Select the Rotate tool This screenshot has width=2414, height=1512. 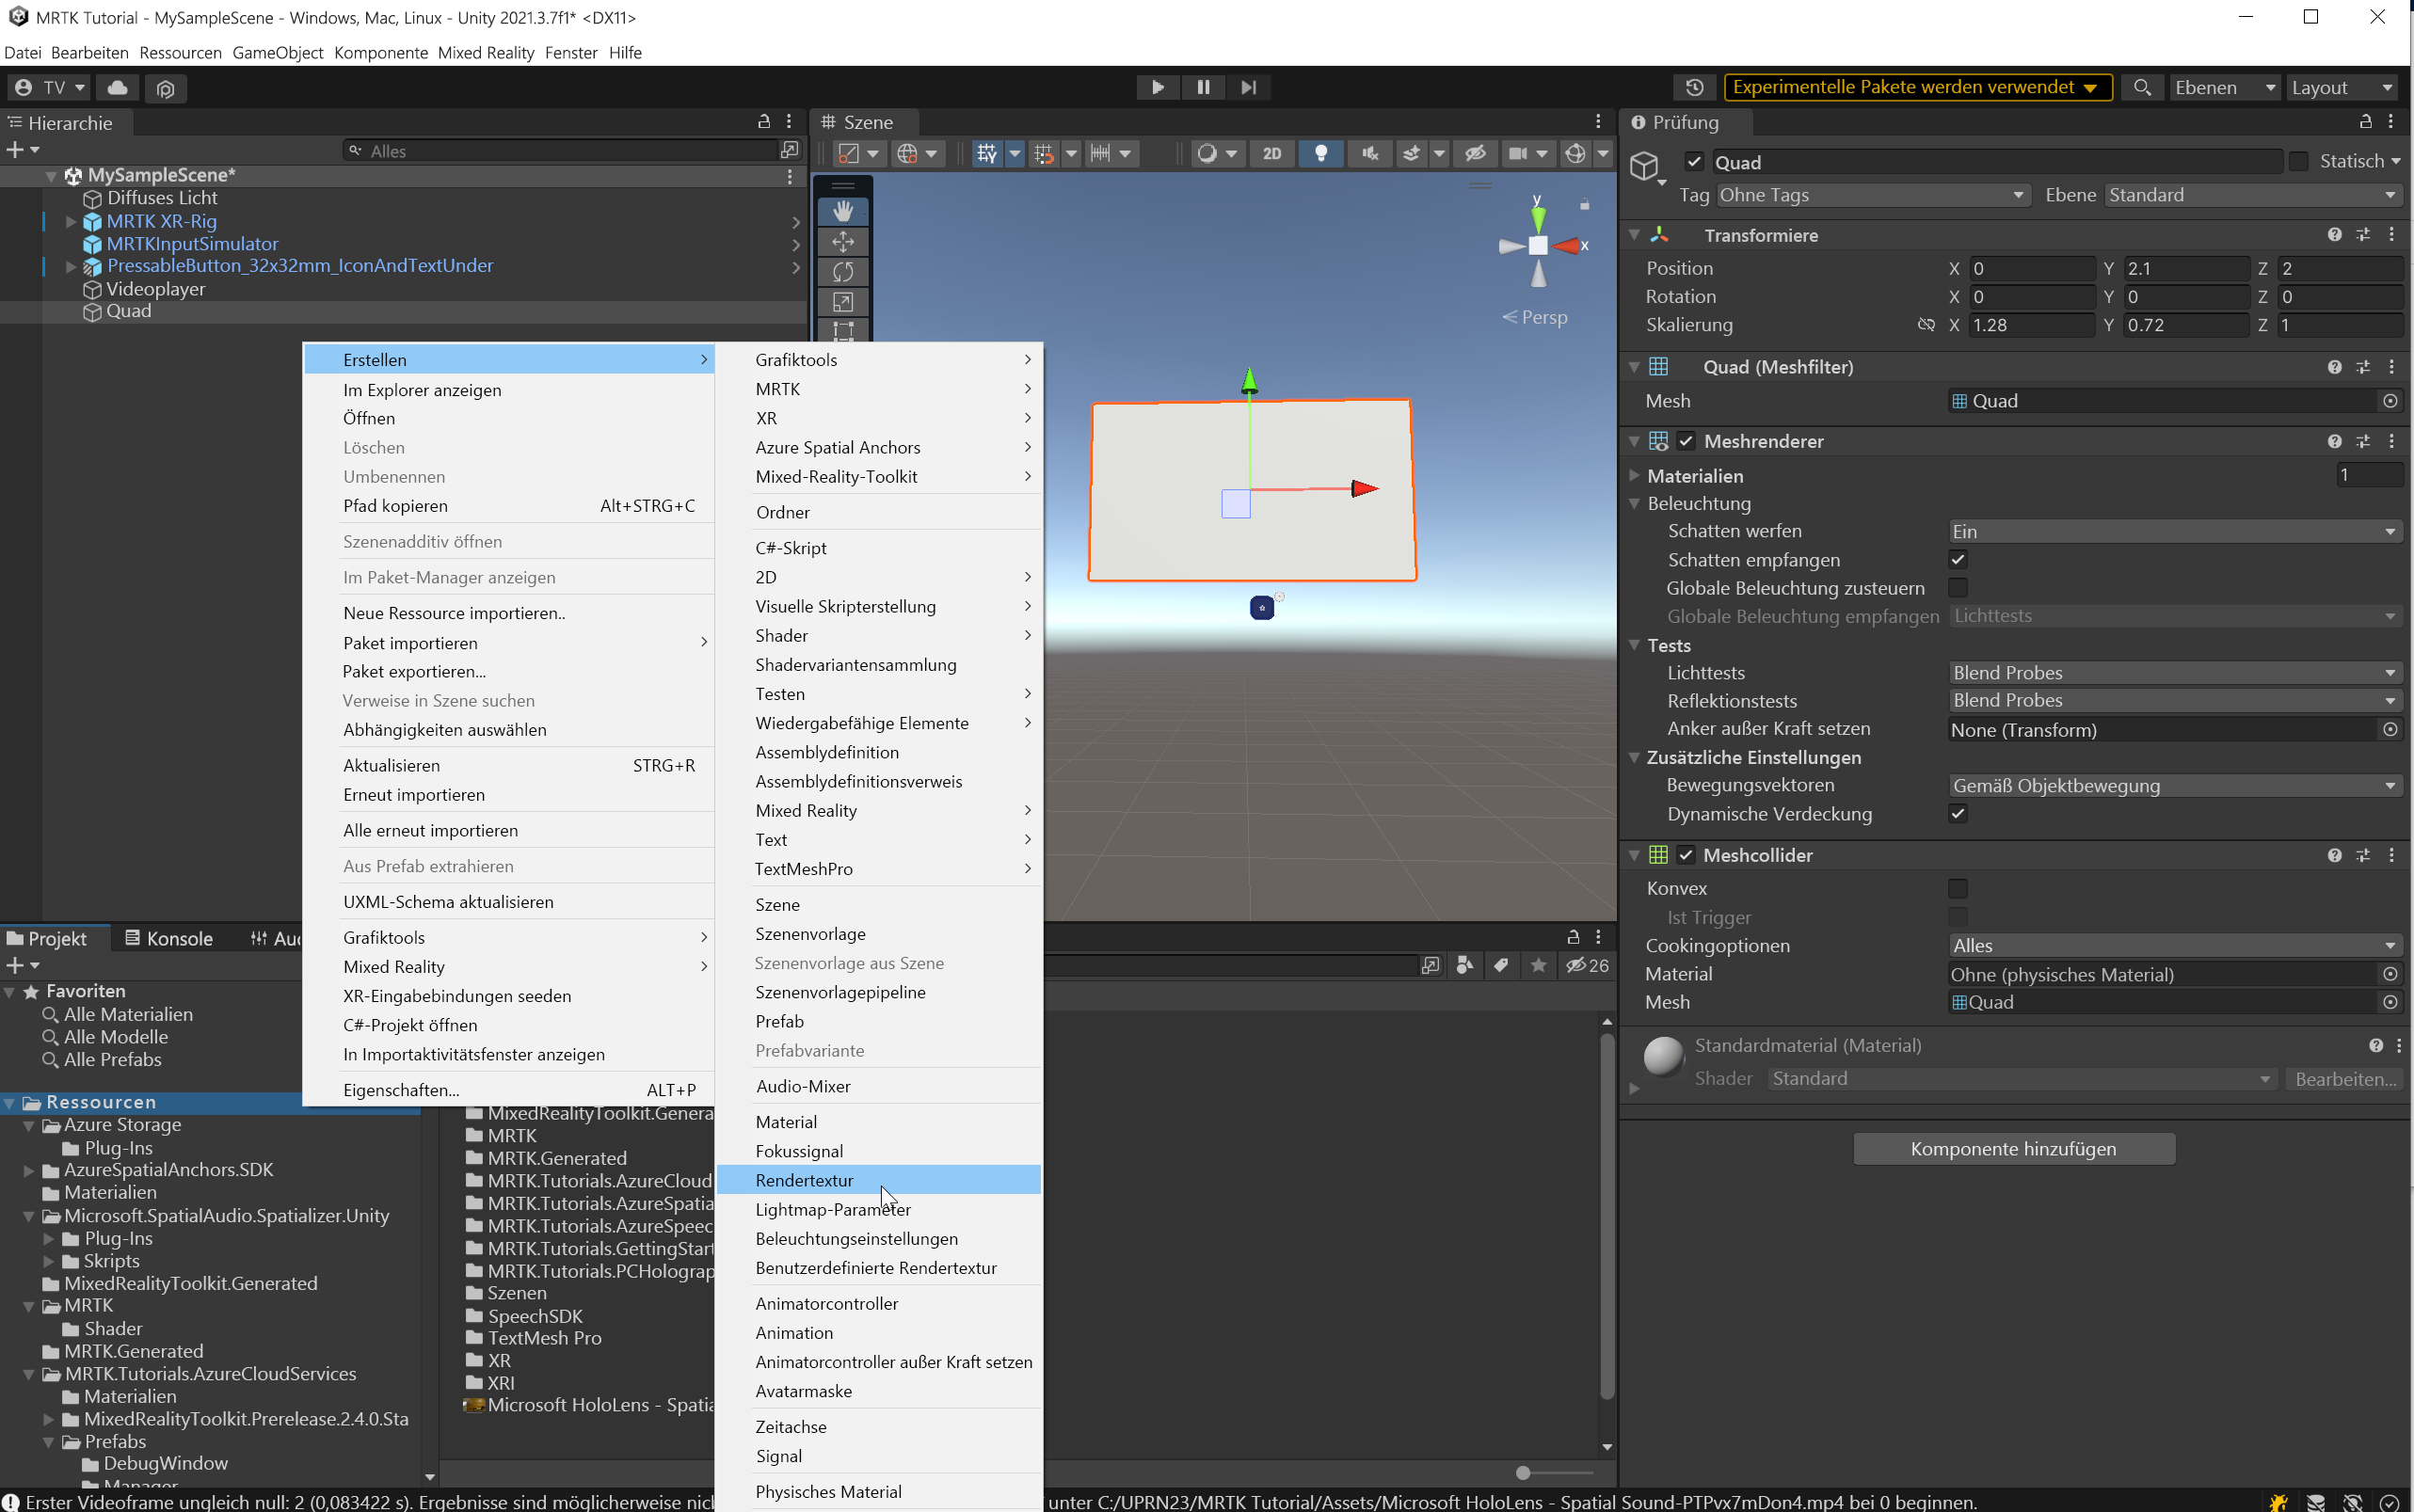(843, 272)
